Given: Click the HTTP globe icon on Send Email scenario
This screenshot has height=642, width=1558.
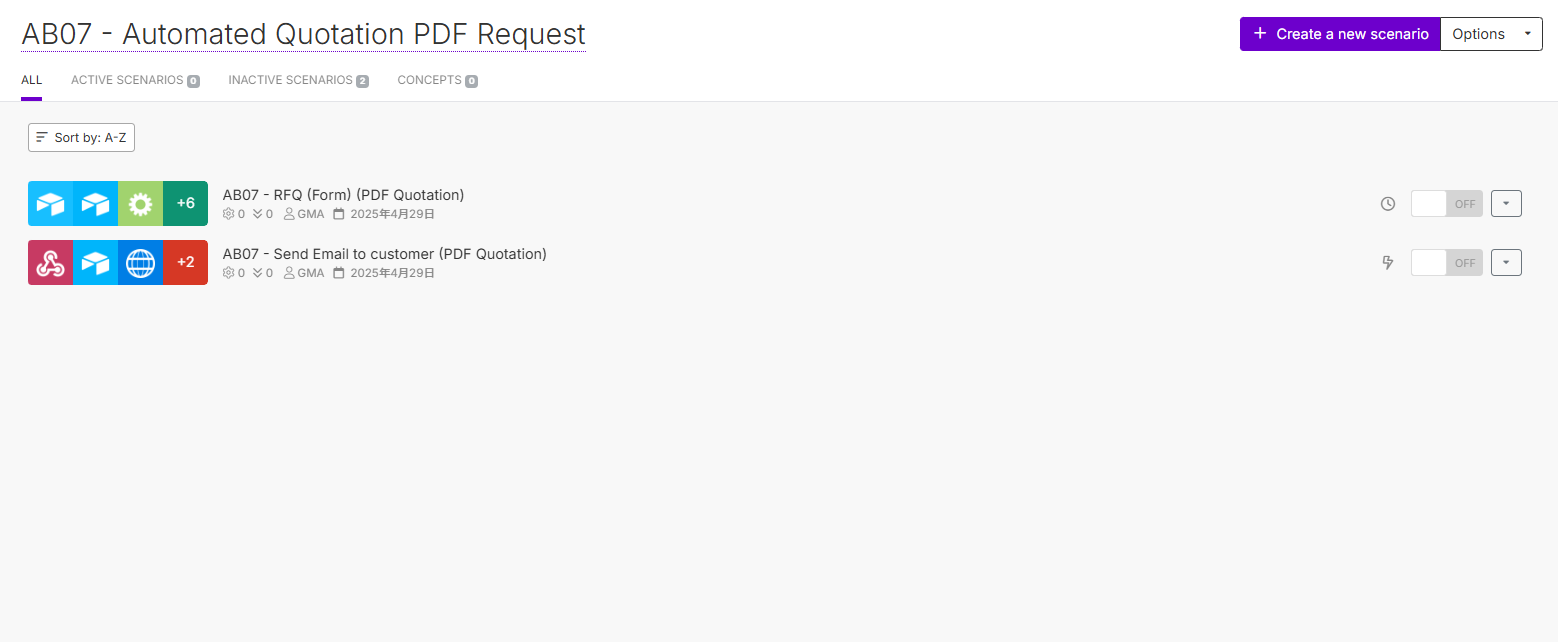Looking at the screenshot, I should click(140, 262).
